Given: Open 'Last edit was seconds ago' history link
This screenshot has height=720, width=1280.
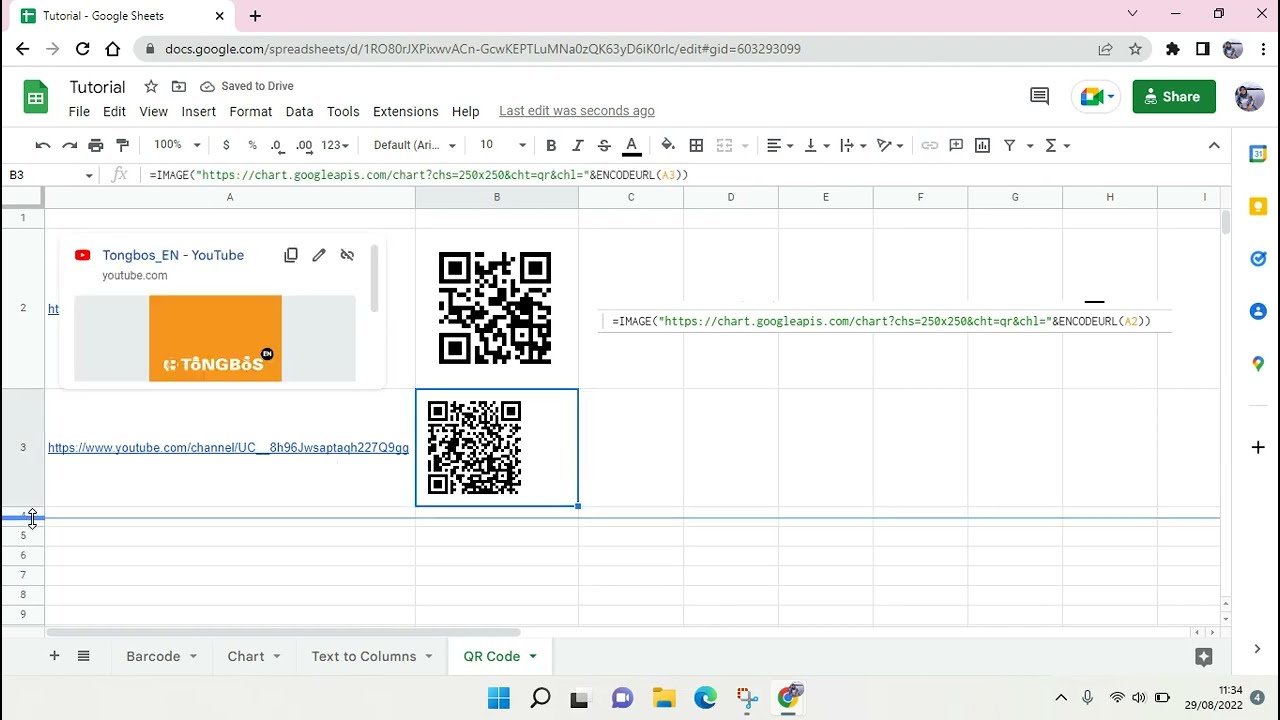Looking at the screenshot, I should 577,111.
